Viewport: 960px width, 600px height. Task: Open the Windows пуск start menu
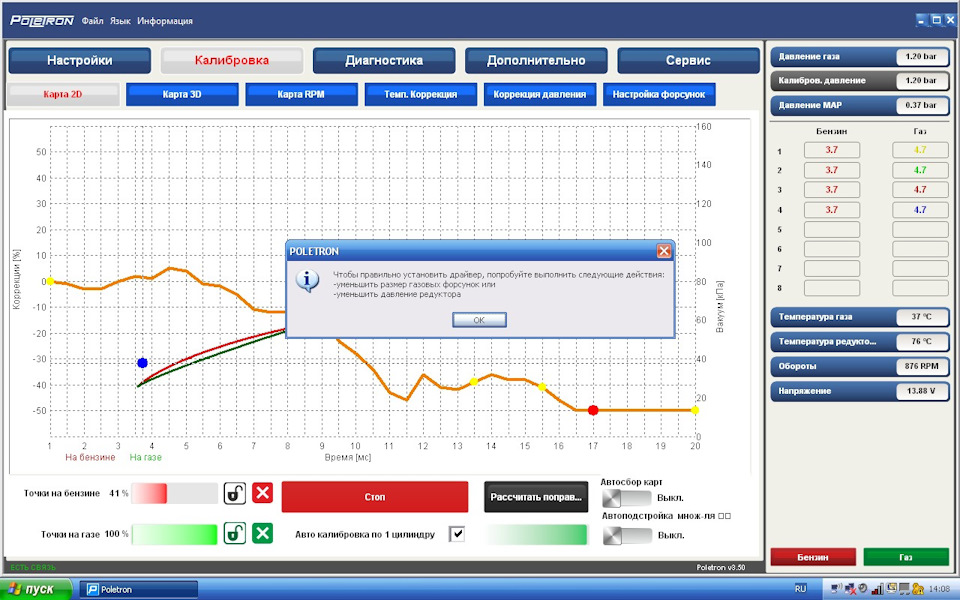click(x=36, y=589)
